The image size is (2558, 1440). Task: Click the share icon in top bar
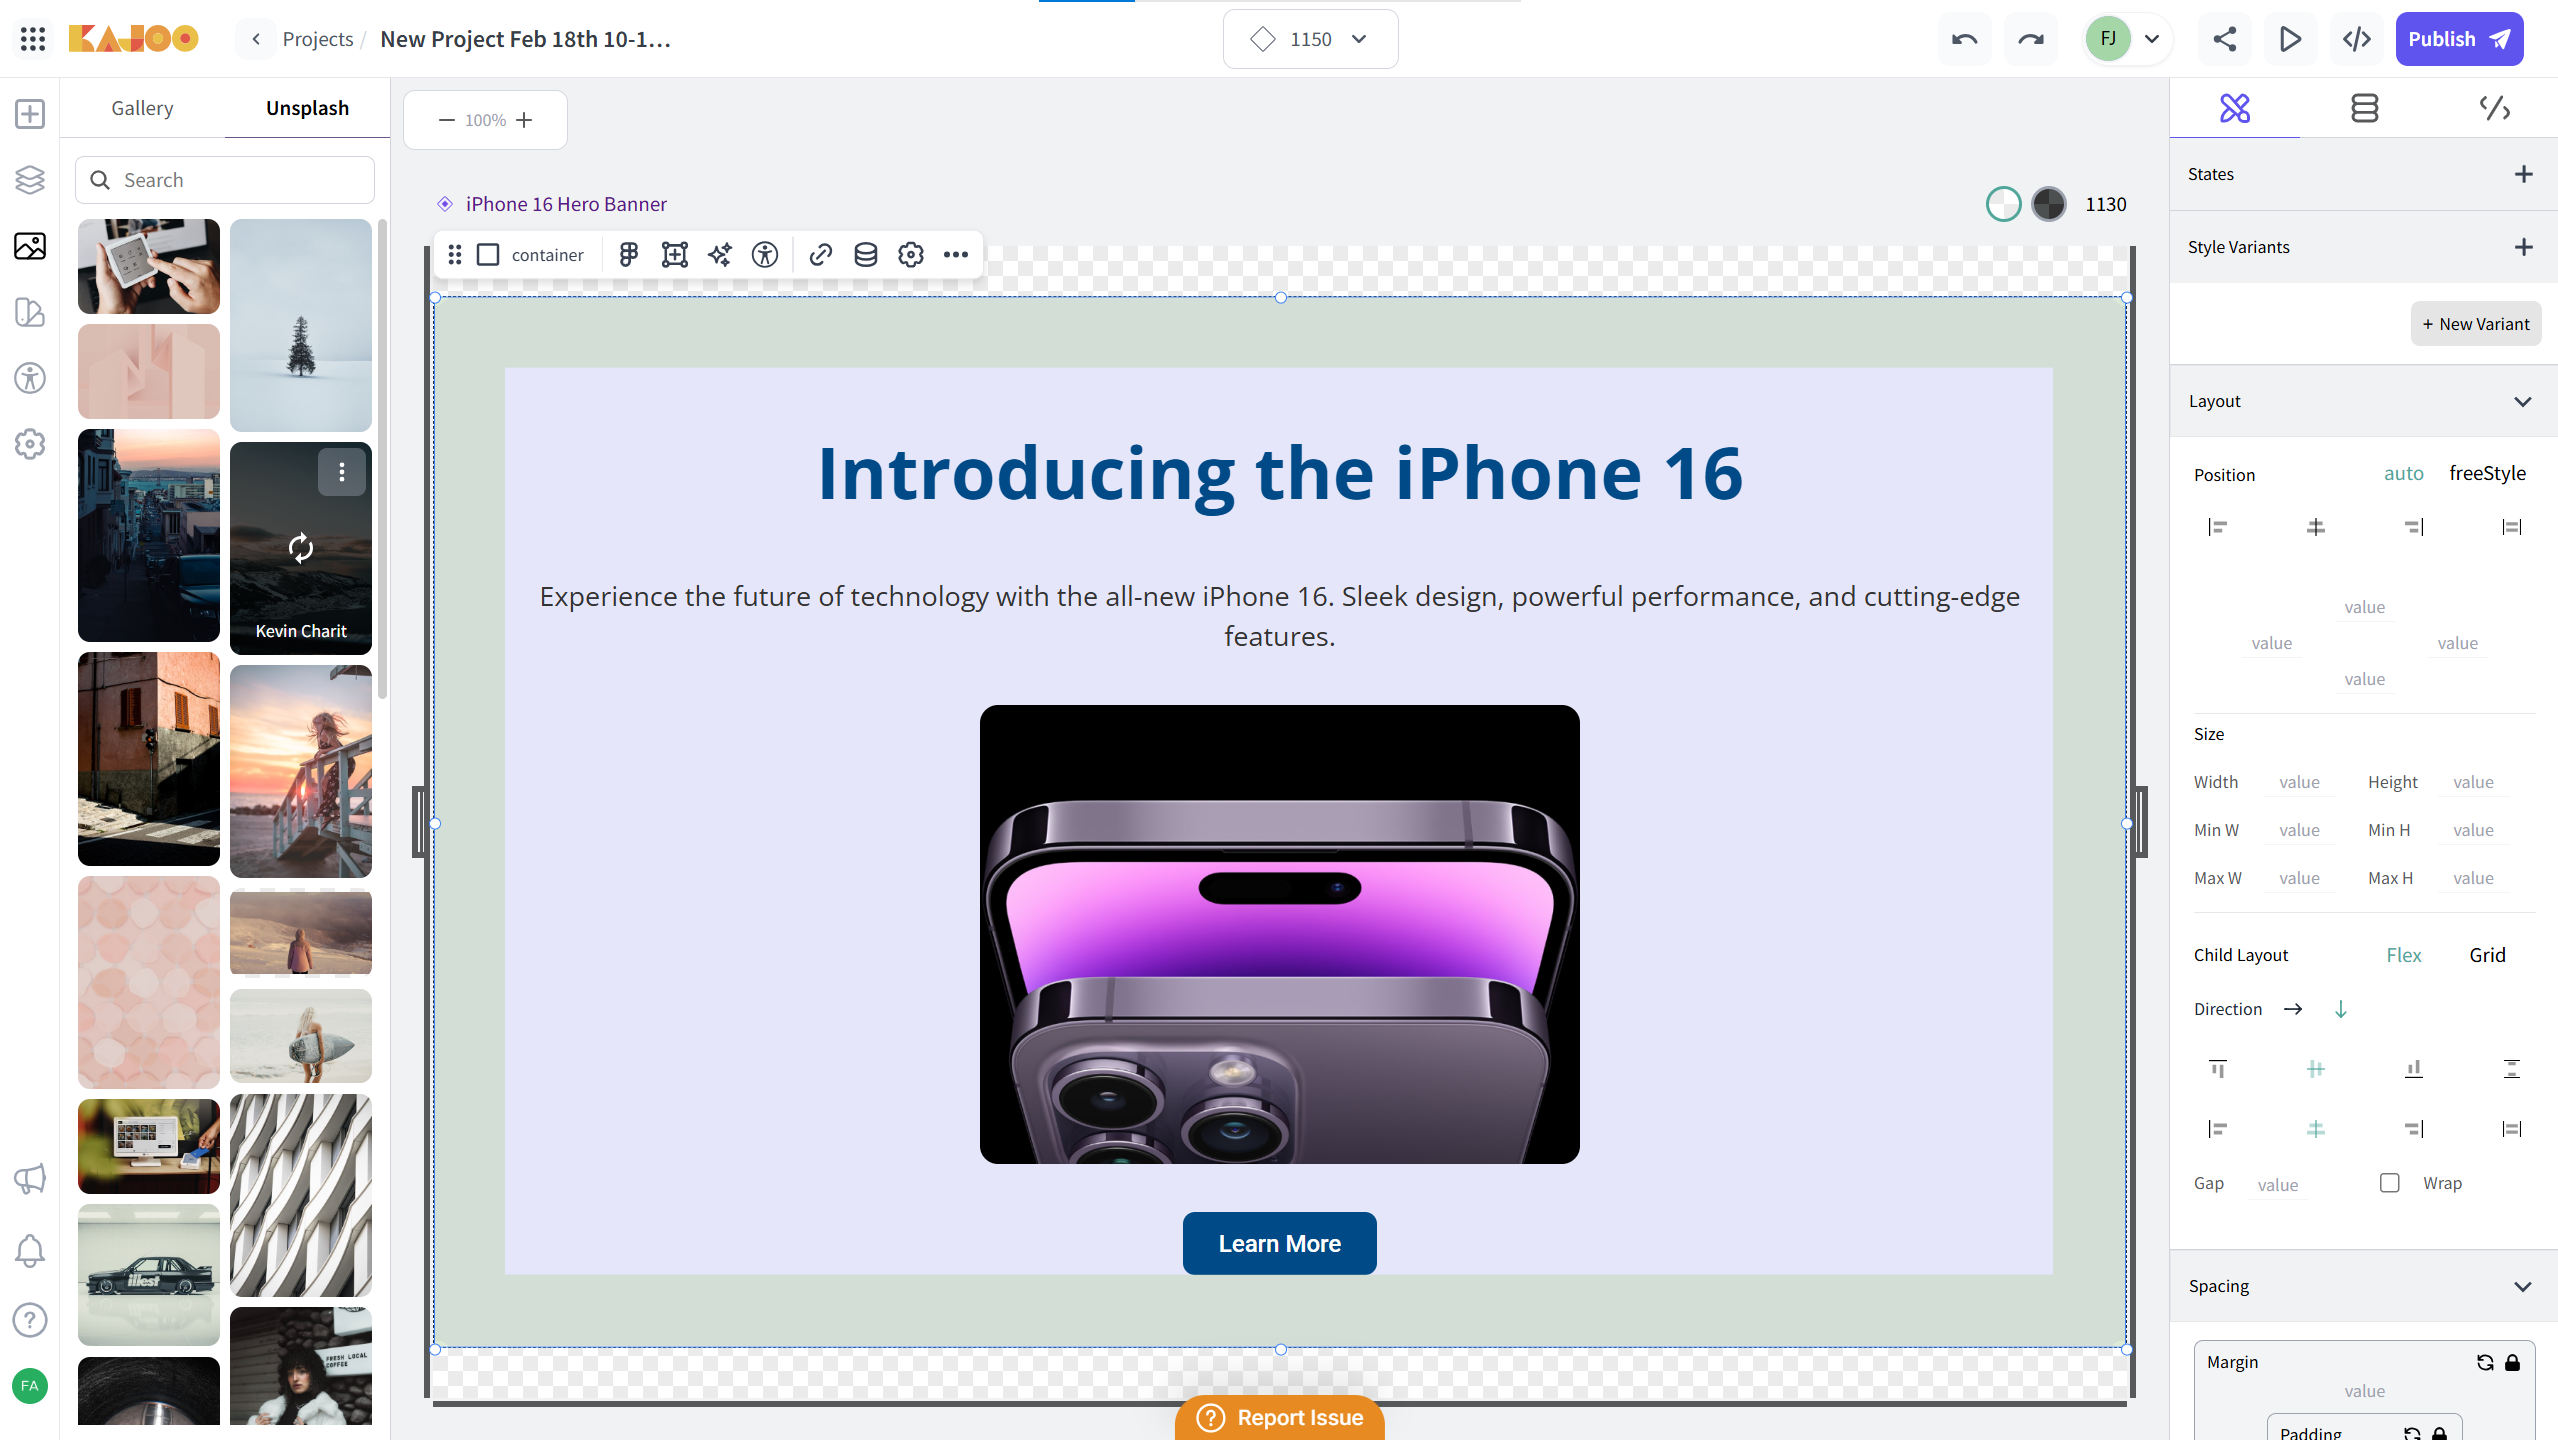(x=2224, y=39)
